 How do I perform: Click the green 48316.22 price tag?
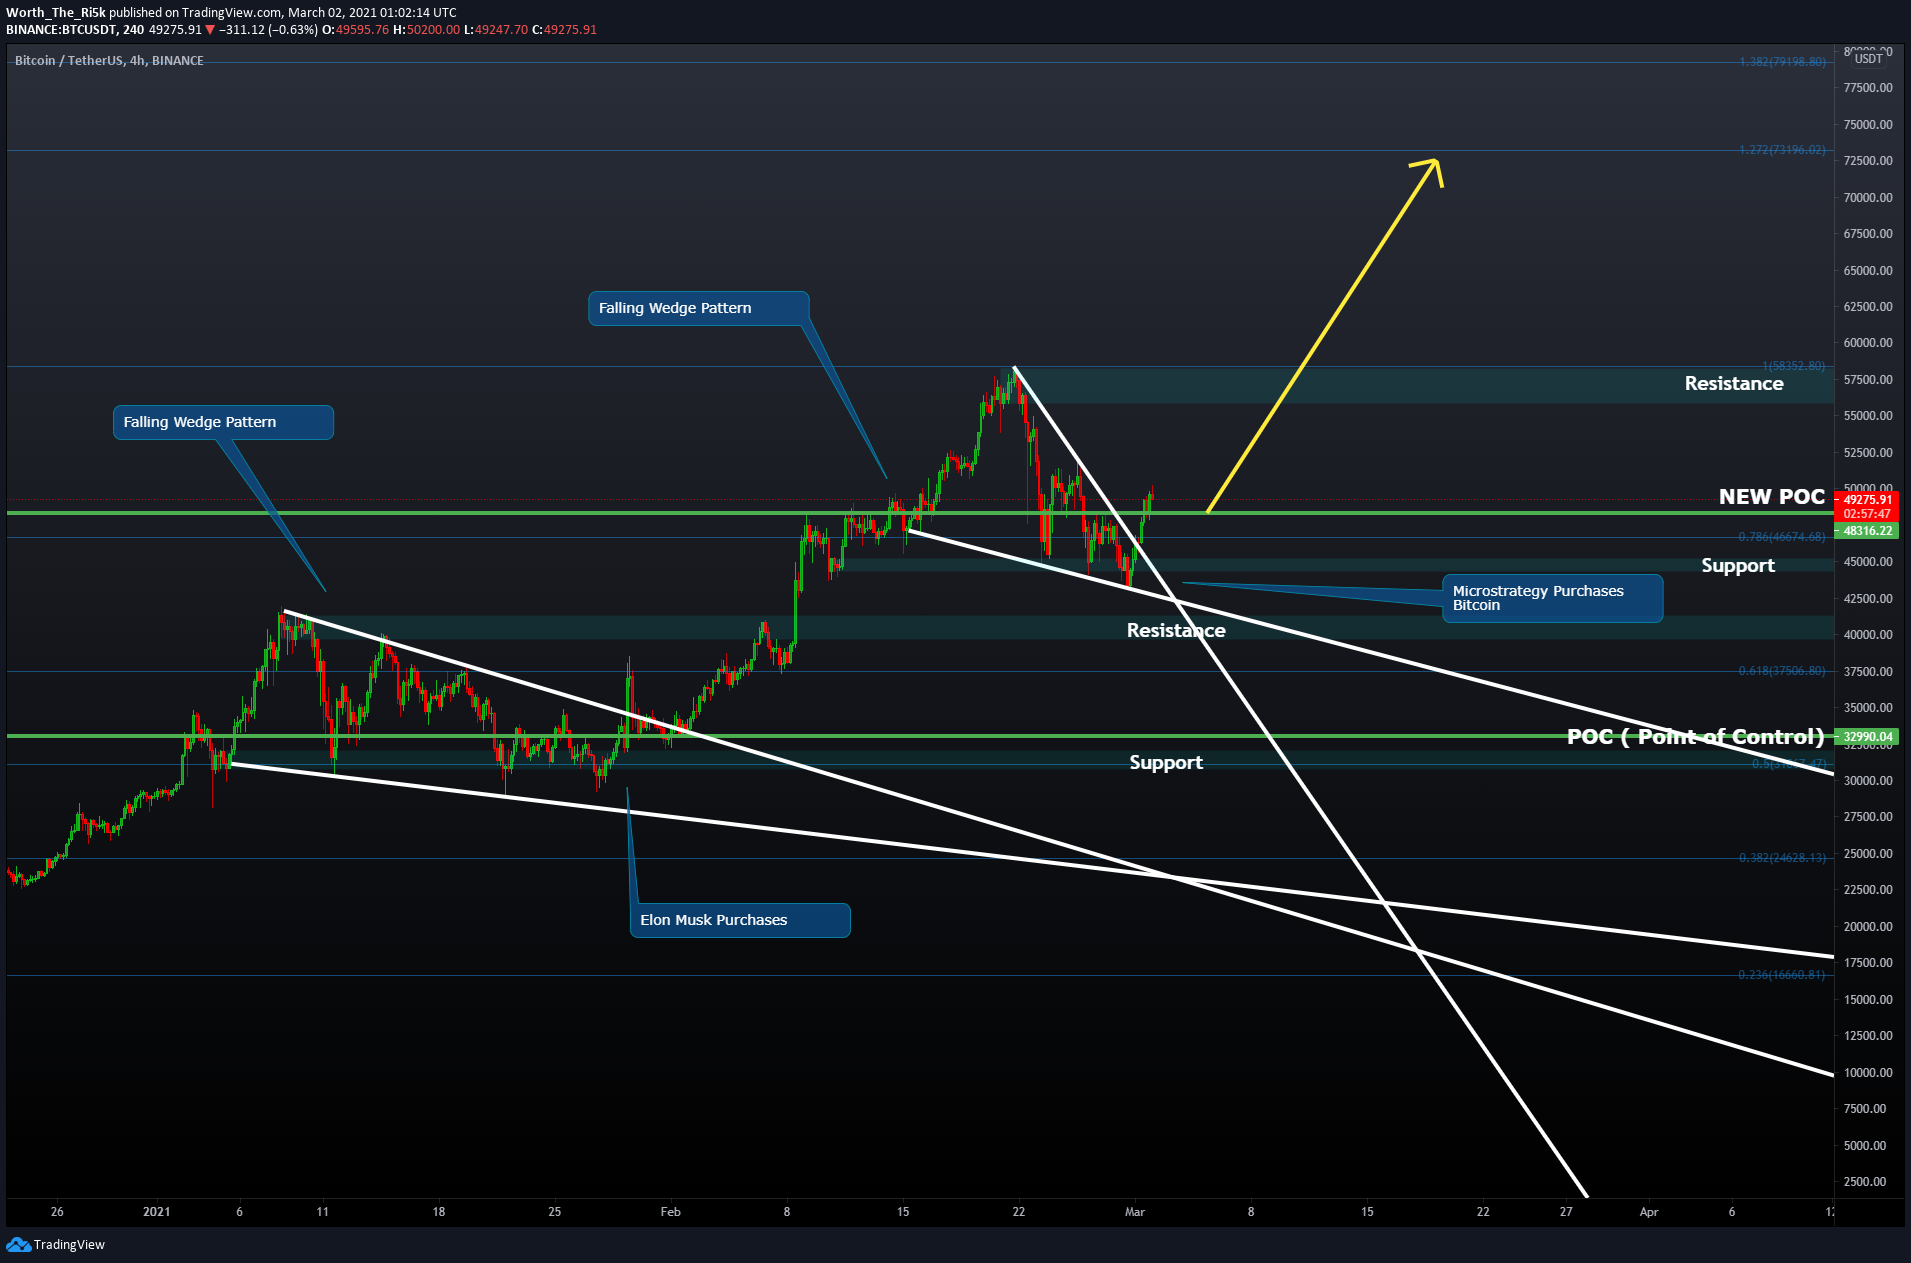coord(1867,531)
